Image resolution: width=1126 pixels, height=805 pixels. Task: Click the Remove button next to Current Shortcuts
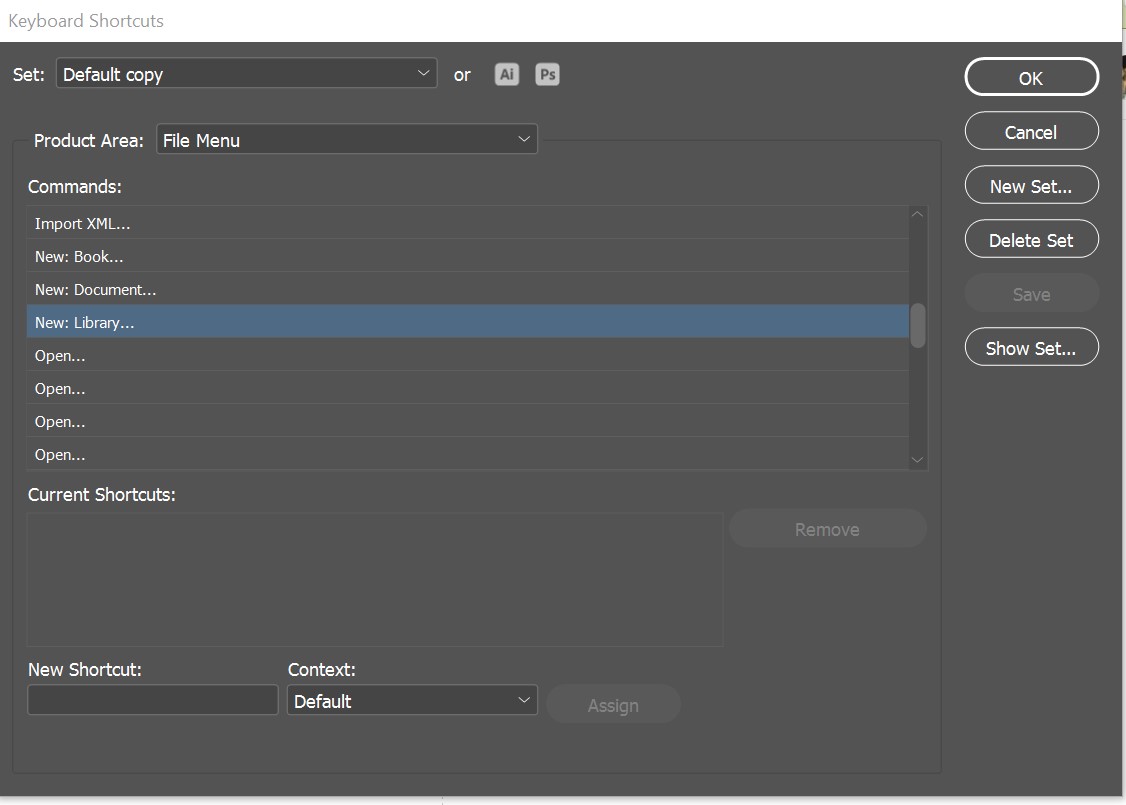827,528
